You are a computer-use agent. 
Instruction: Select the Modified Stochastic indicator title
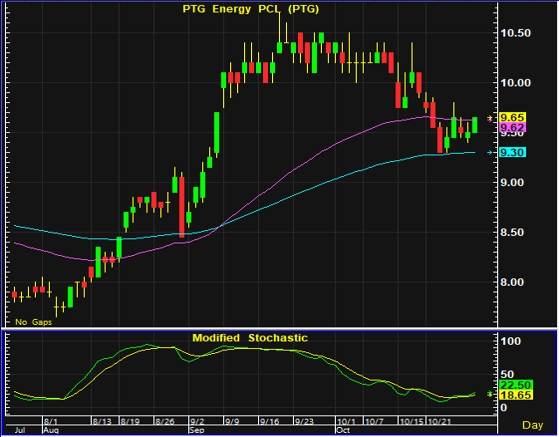(250, 338)
